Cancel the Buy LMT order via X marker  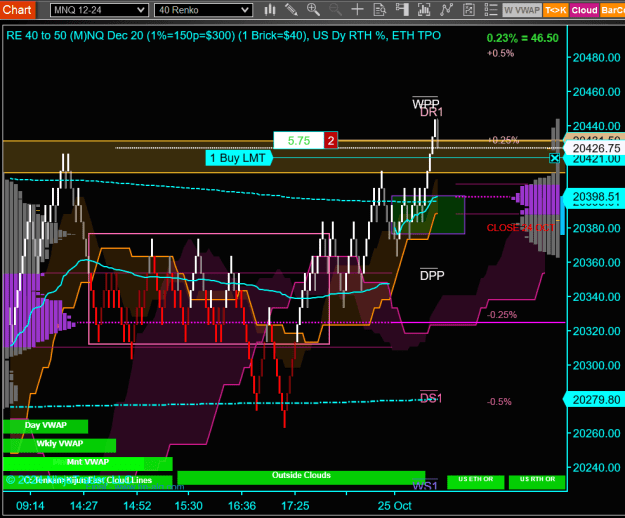point(554,158)
